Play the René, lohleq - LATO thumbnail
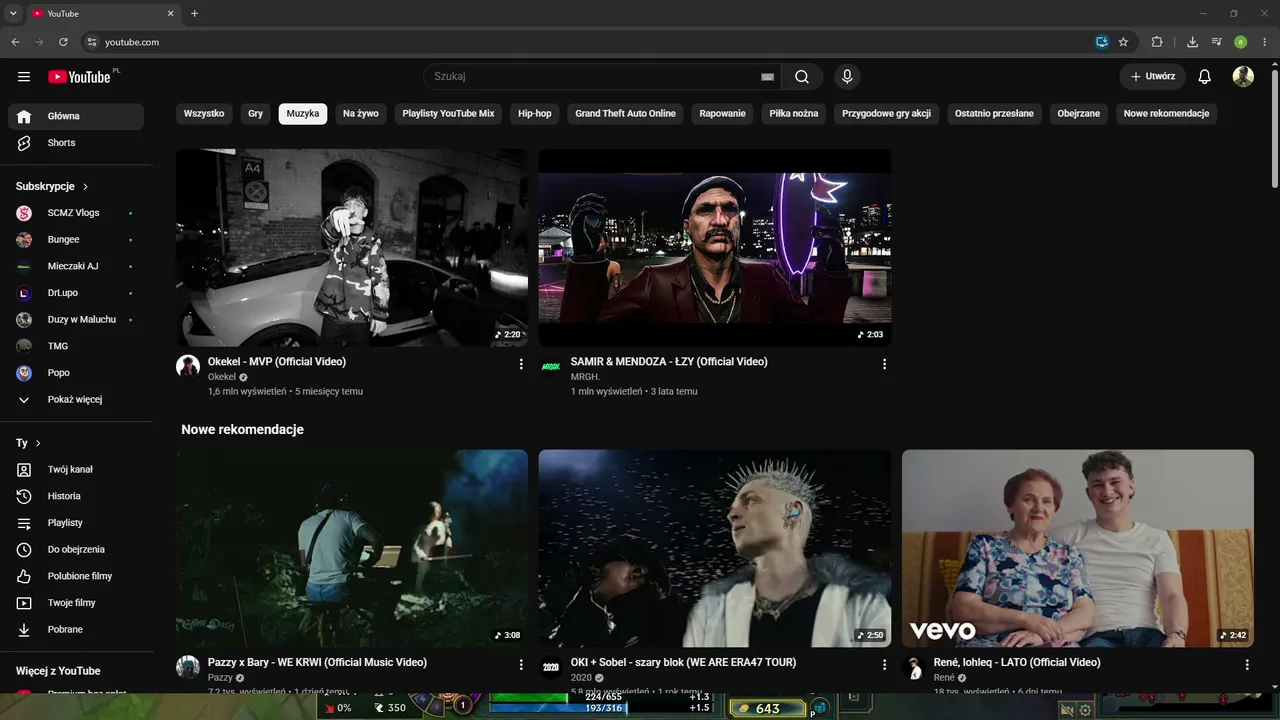 point(1078,548)
